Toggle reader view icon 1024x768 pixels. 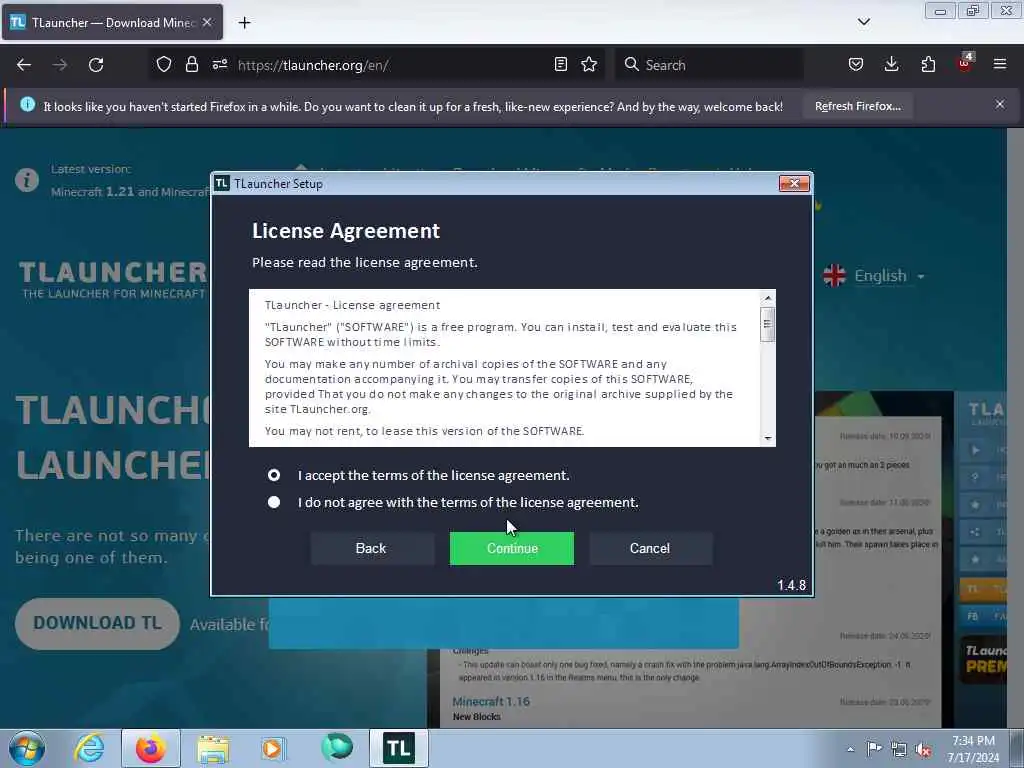(x=560, y=64)
